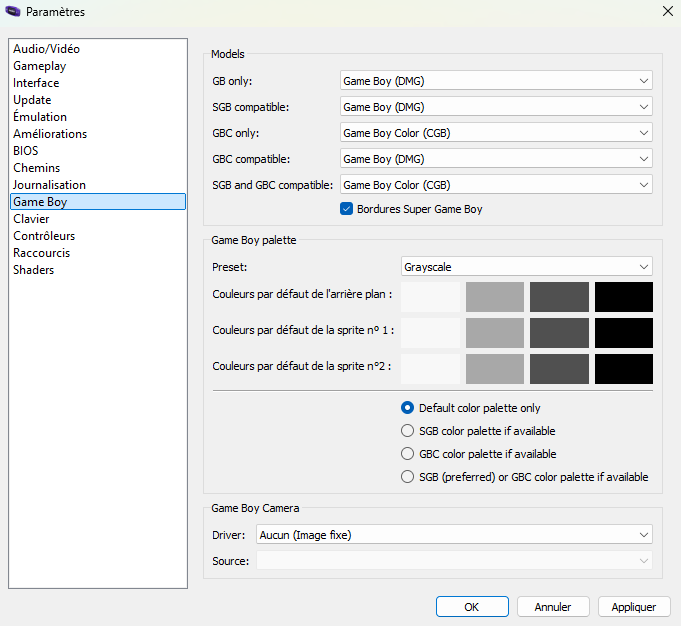The image size is (681, 626).
Task: Go to the Shaders settings section
Action: click(34, 270)
